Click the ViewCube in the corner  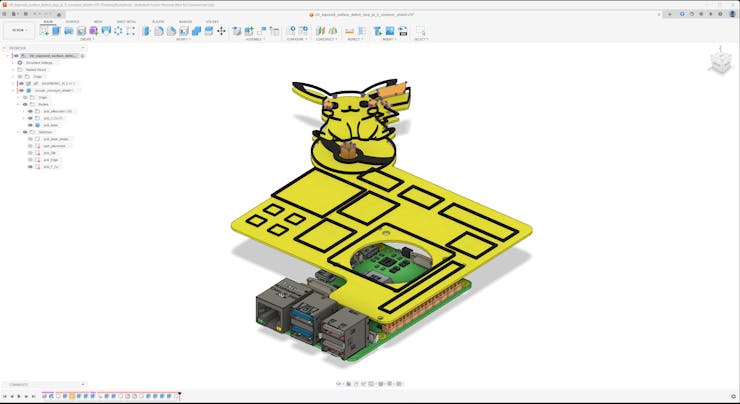(x=720, y=63)
